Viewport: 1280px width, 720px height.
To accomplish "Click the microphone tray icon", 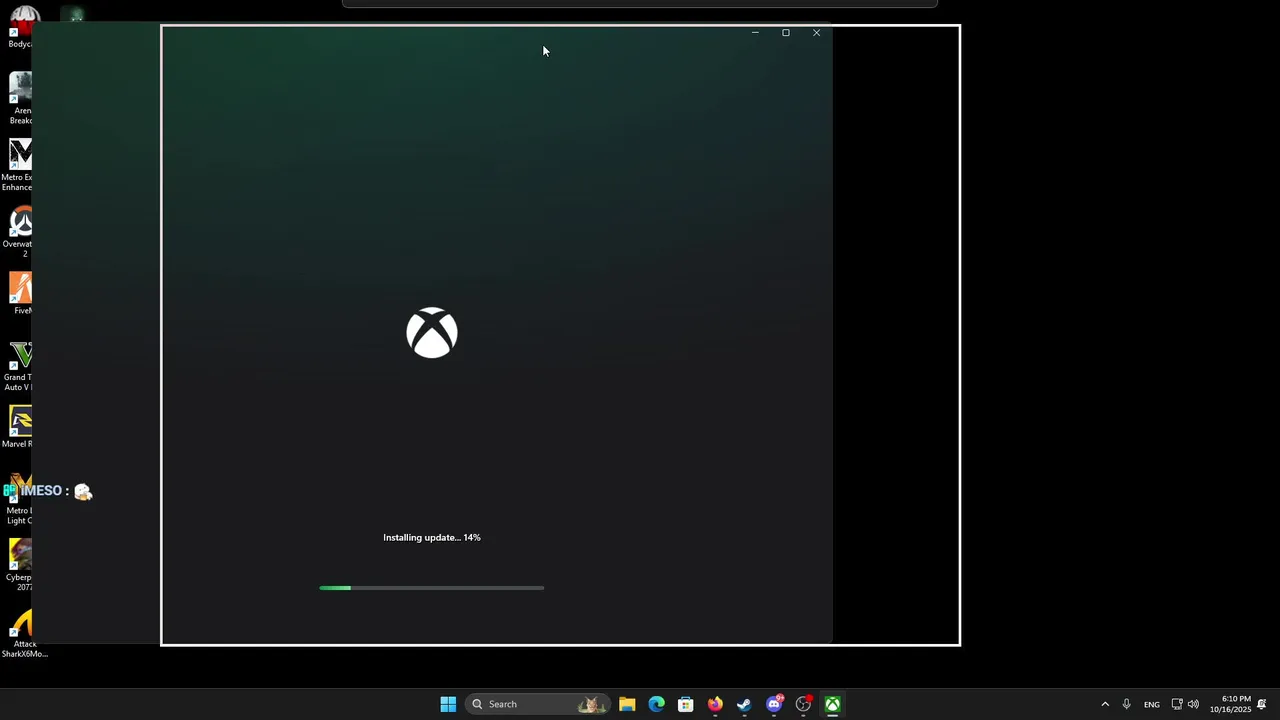I will (1126, 704).
